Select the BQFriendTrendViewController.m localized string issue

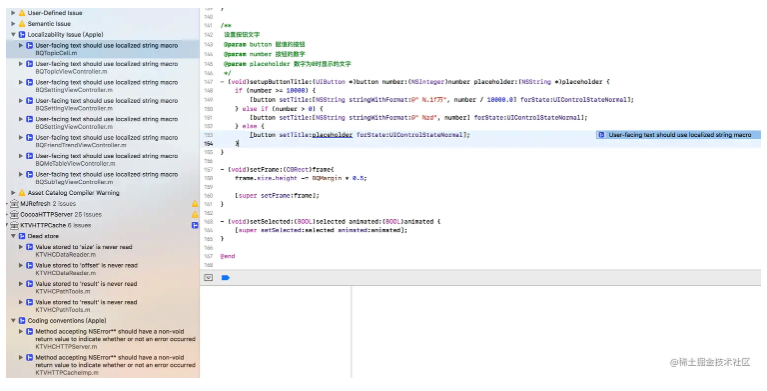[103, 141]
